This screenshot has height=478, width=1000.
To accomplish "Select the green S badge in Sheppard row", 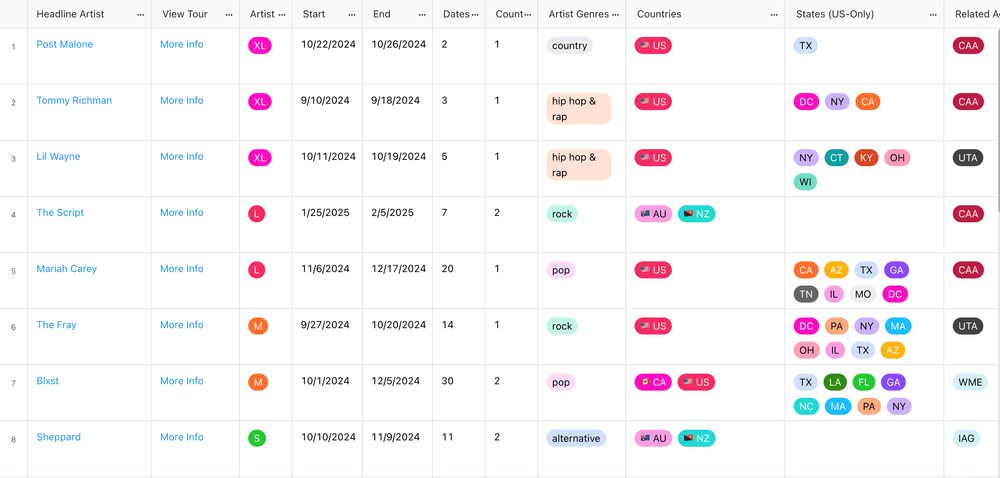I will [x=256, y=438].
